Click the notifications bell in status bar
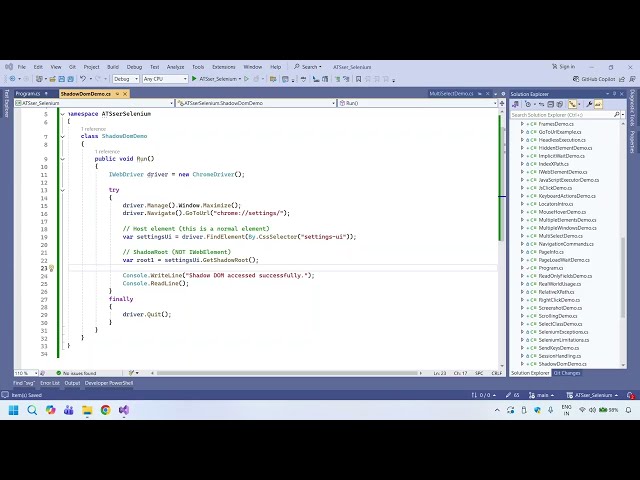Screen dimensions: 640x480 (x=631, y=395)
